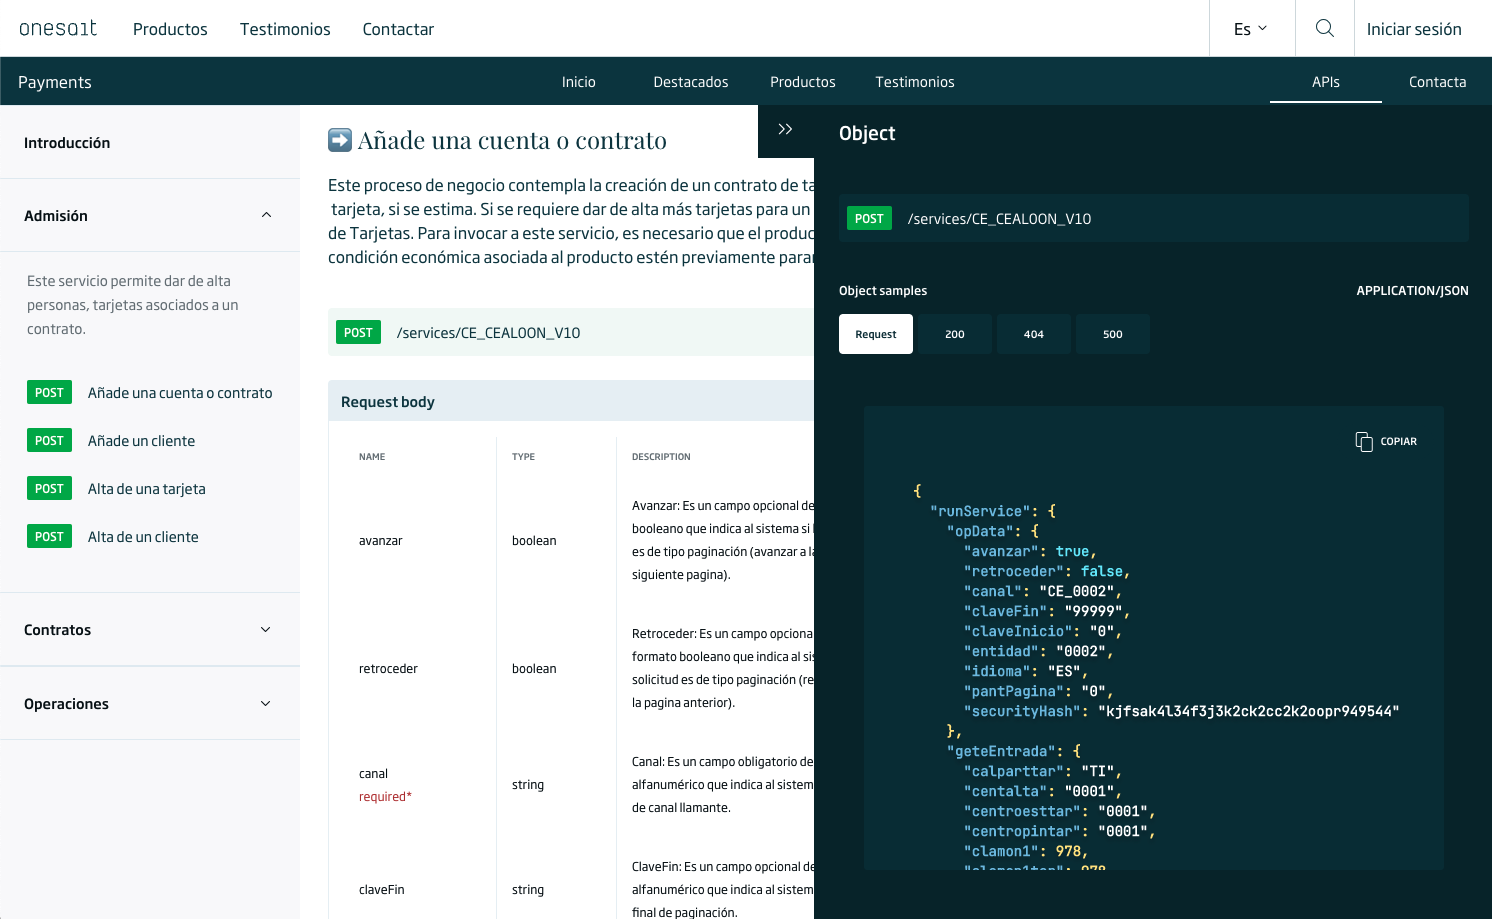Screen dimensions: 1492x919
Task: Click the copy icon in code sample
Action: [1364, 441]
